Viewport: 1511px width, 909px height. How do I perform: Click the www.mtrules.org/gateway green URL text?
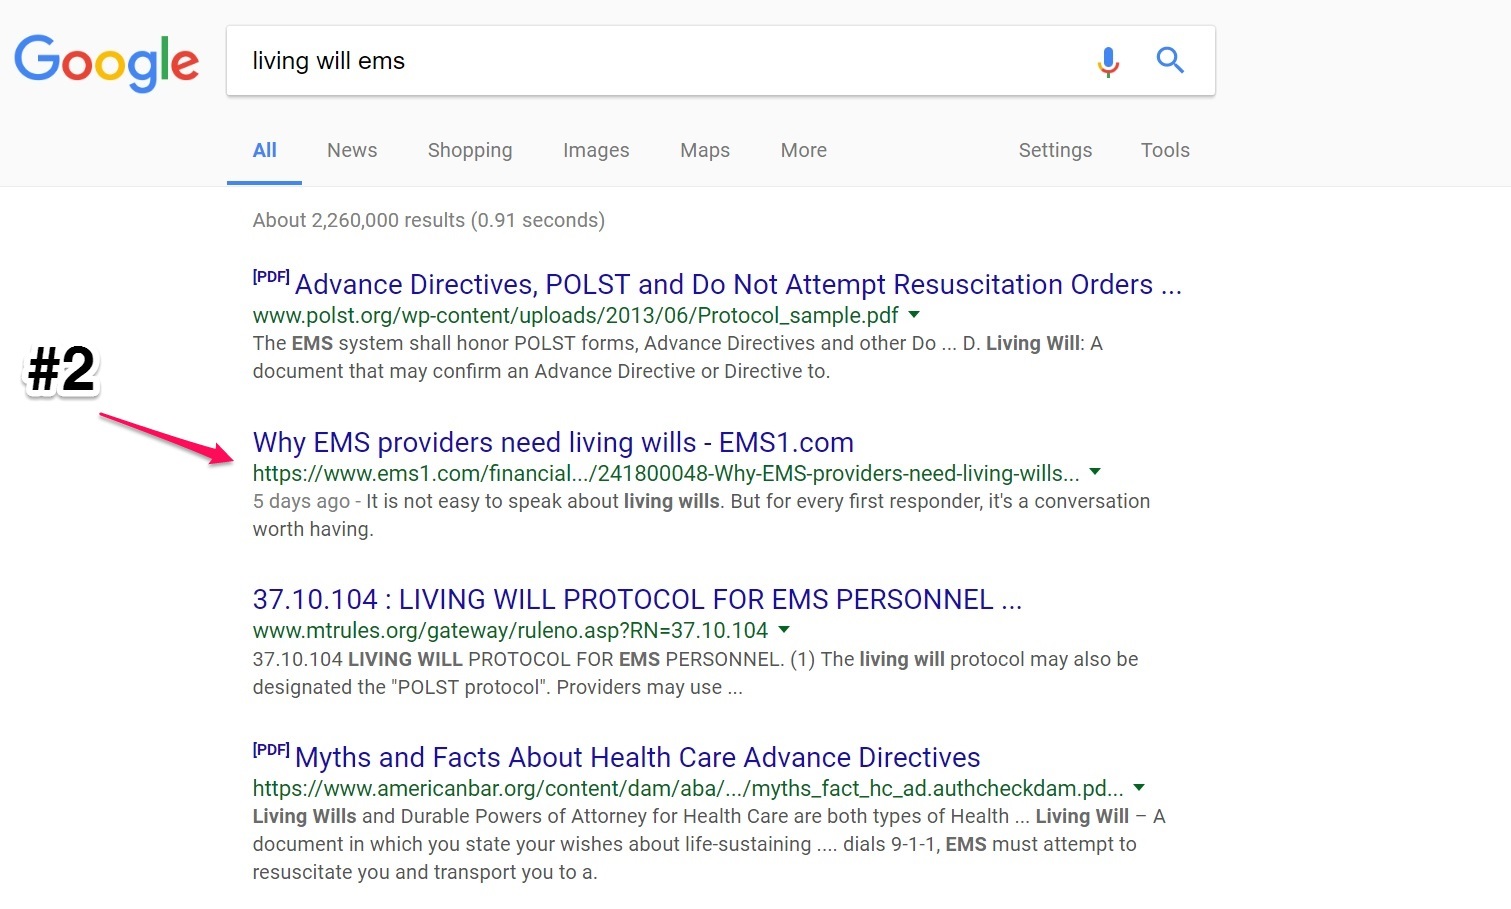pyautogui.click(x=510, y=630)
